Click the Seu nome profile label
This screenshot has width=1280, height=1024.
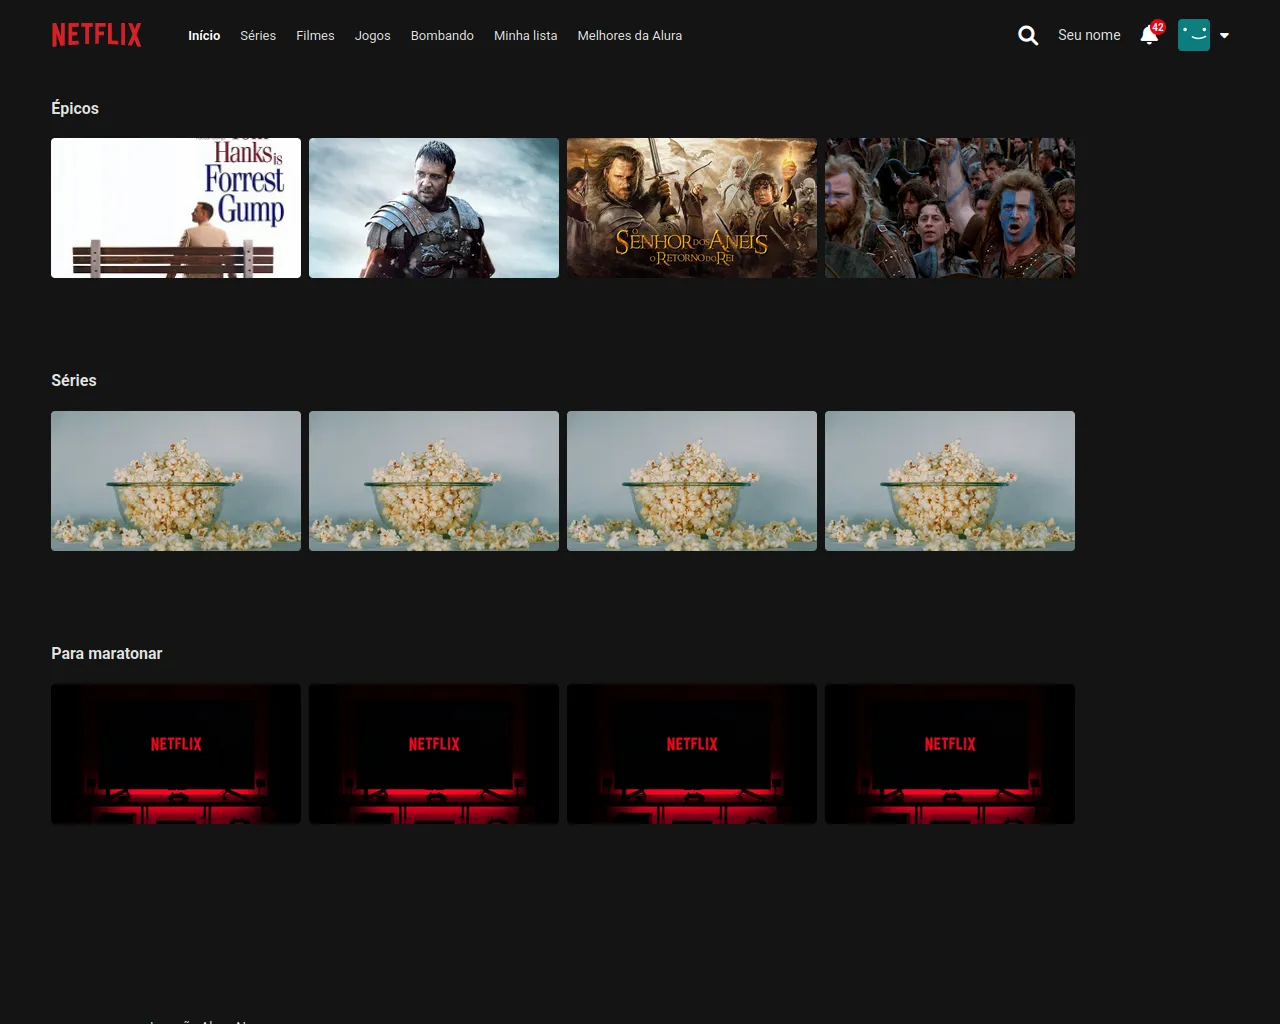click(1089, 35)
